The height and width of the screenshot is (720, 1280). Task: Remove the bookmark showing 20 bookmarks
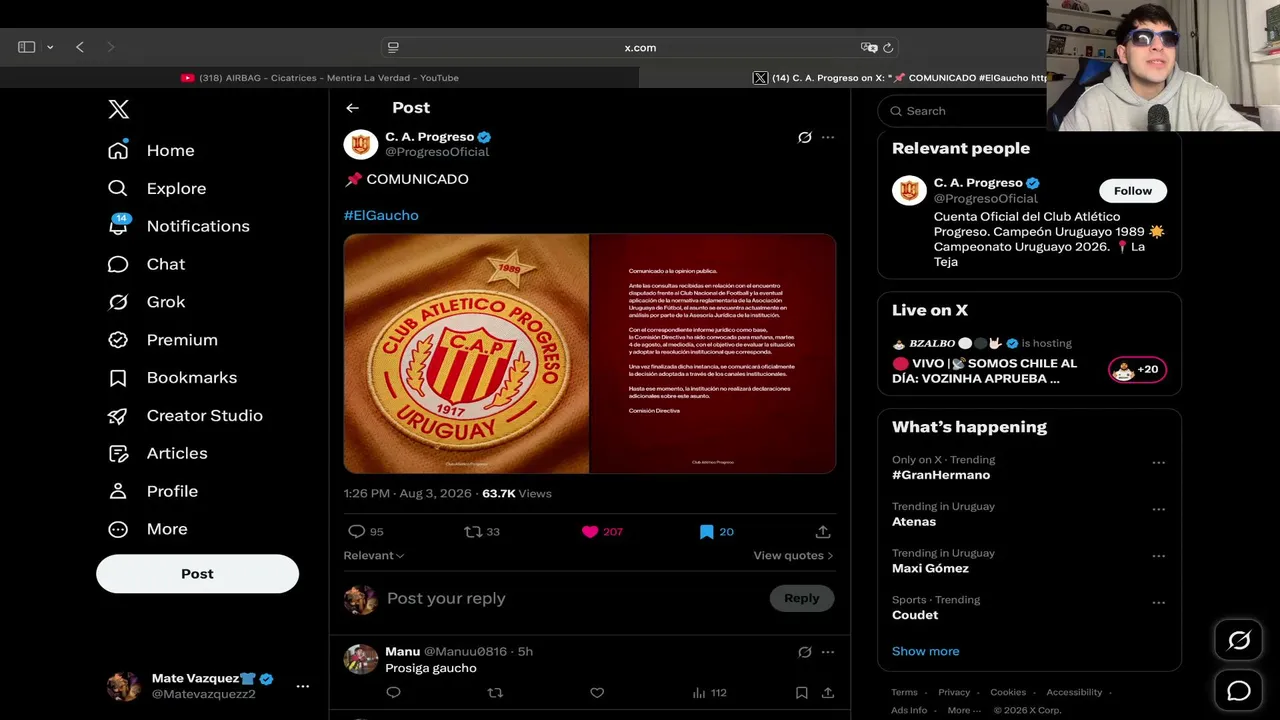pos(716,532)
